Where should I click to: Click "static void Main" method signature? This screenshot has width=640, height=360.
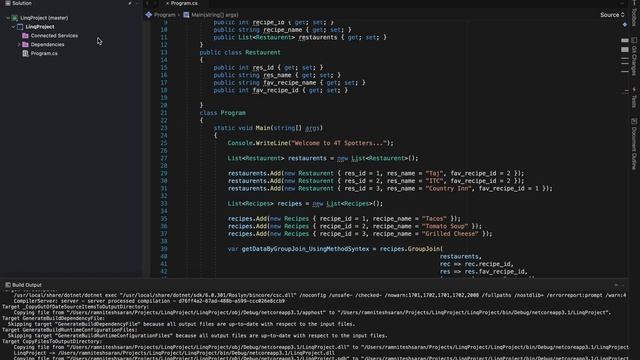click(242, 128)
